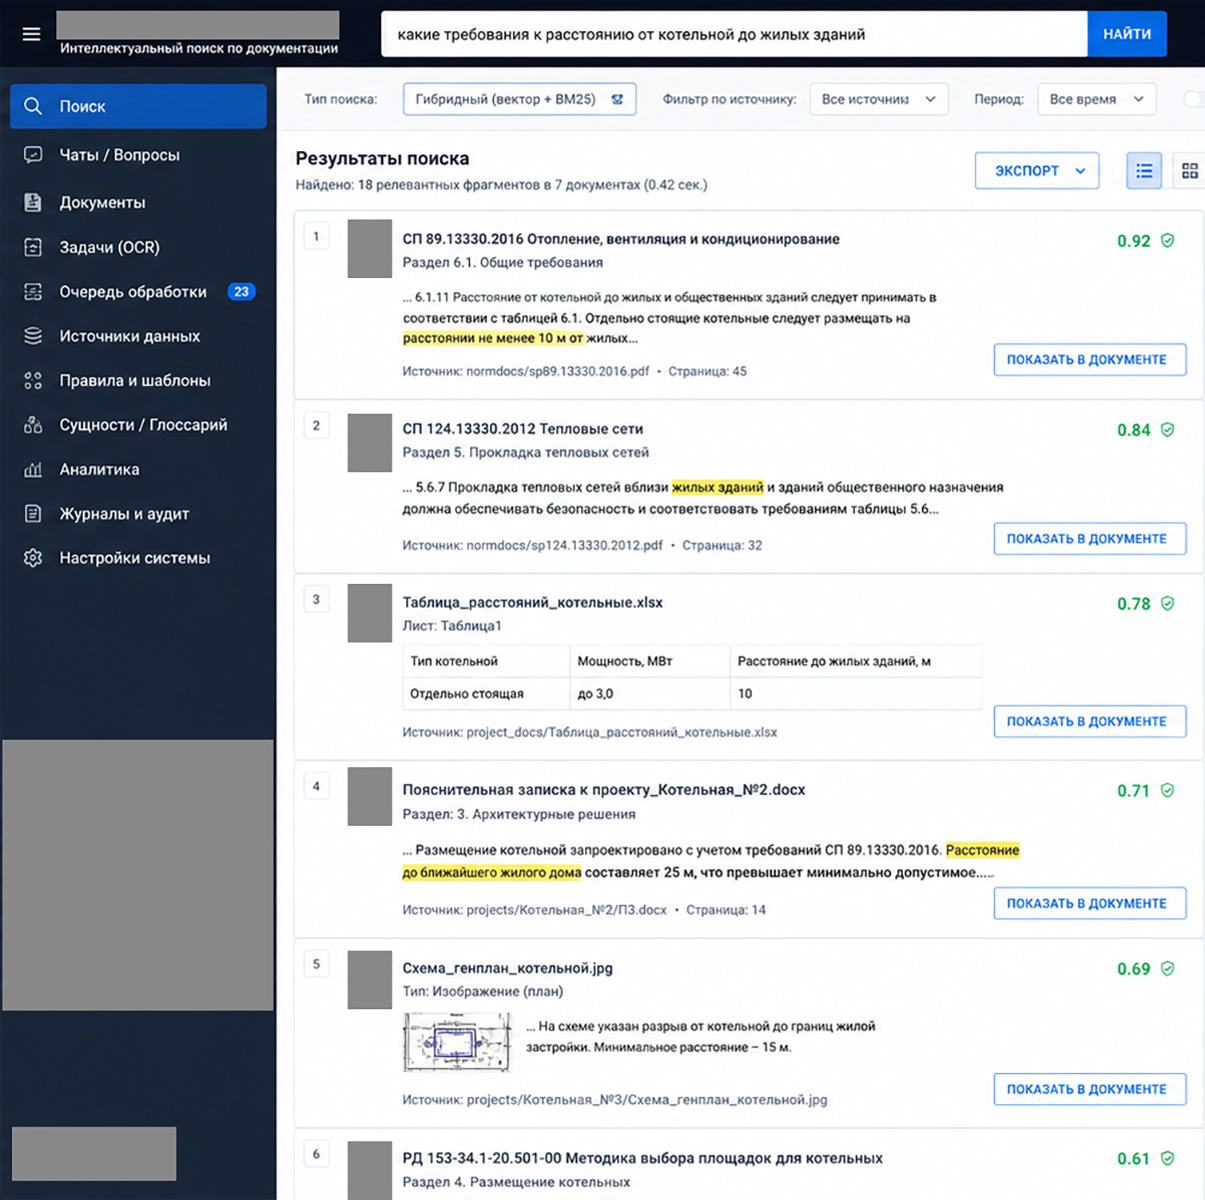The height and width of the screenshot is (1200, 1205).
Task: Click verified shield icon next to 0.71
Action: pyautogui.click(x=1167, y=791)
